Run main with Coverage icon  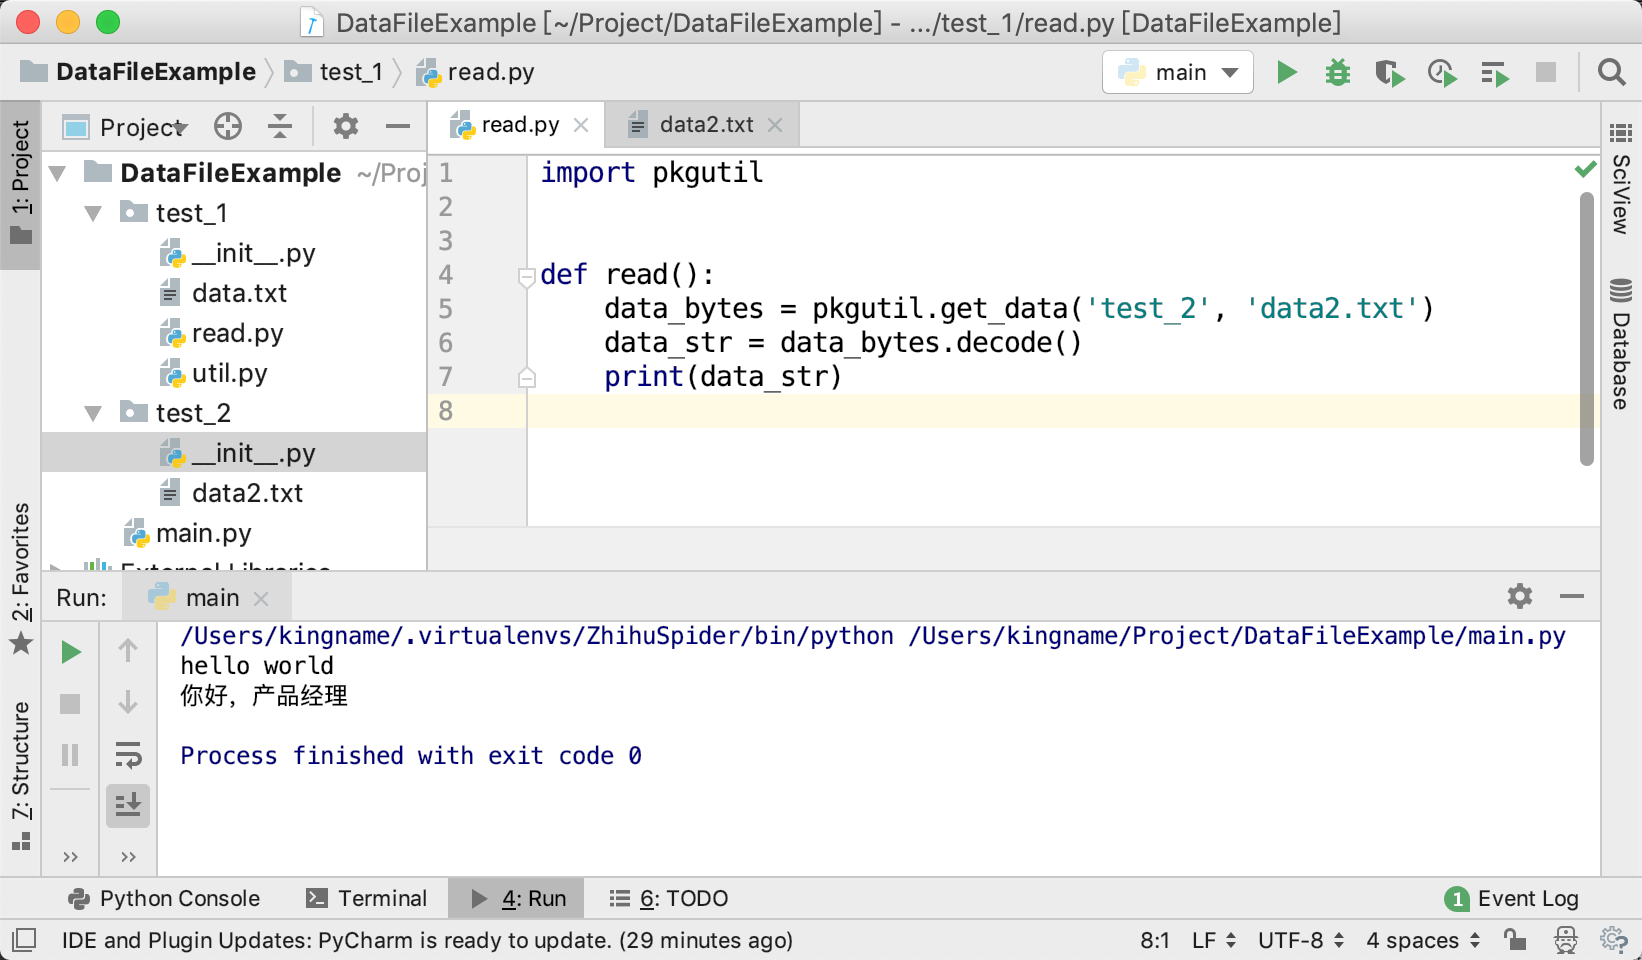pyautogui.click(x=1389, y=72)
